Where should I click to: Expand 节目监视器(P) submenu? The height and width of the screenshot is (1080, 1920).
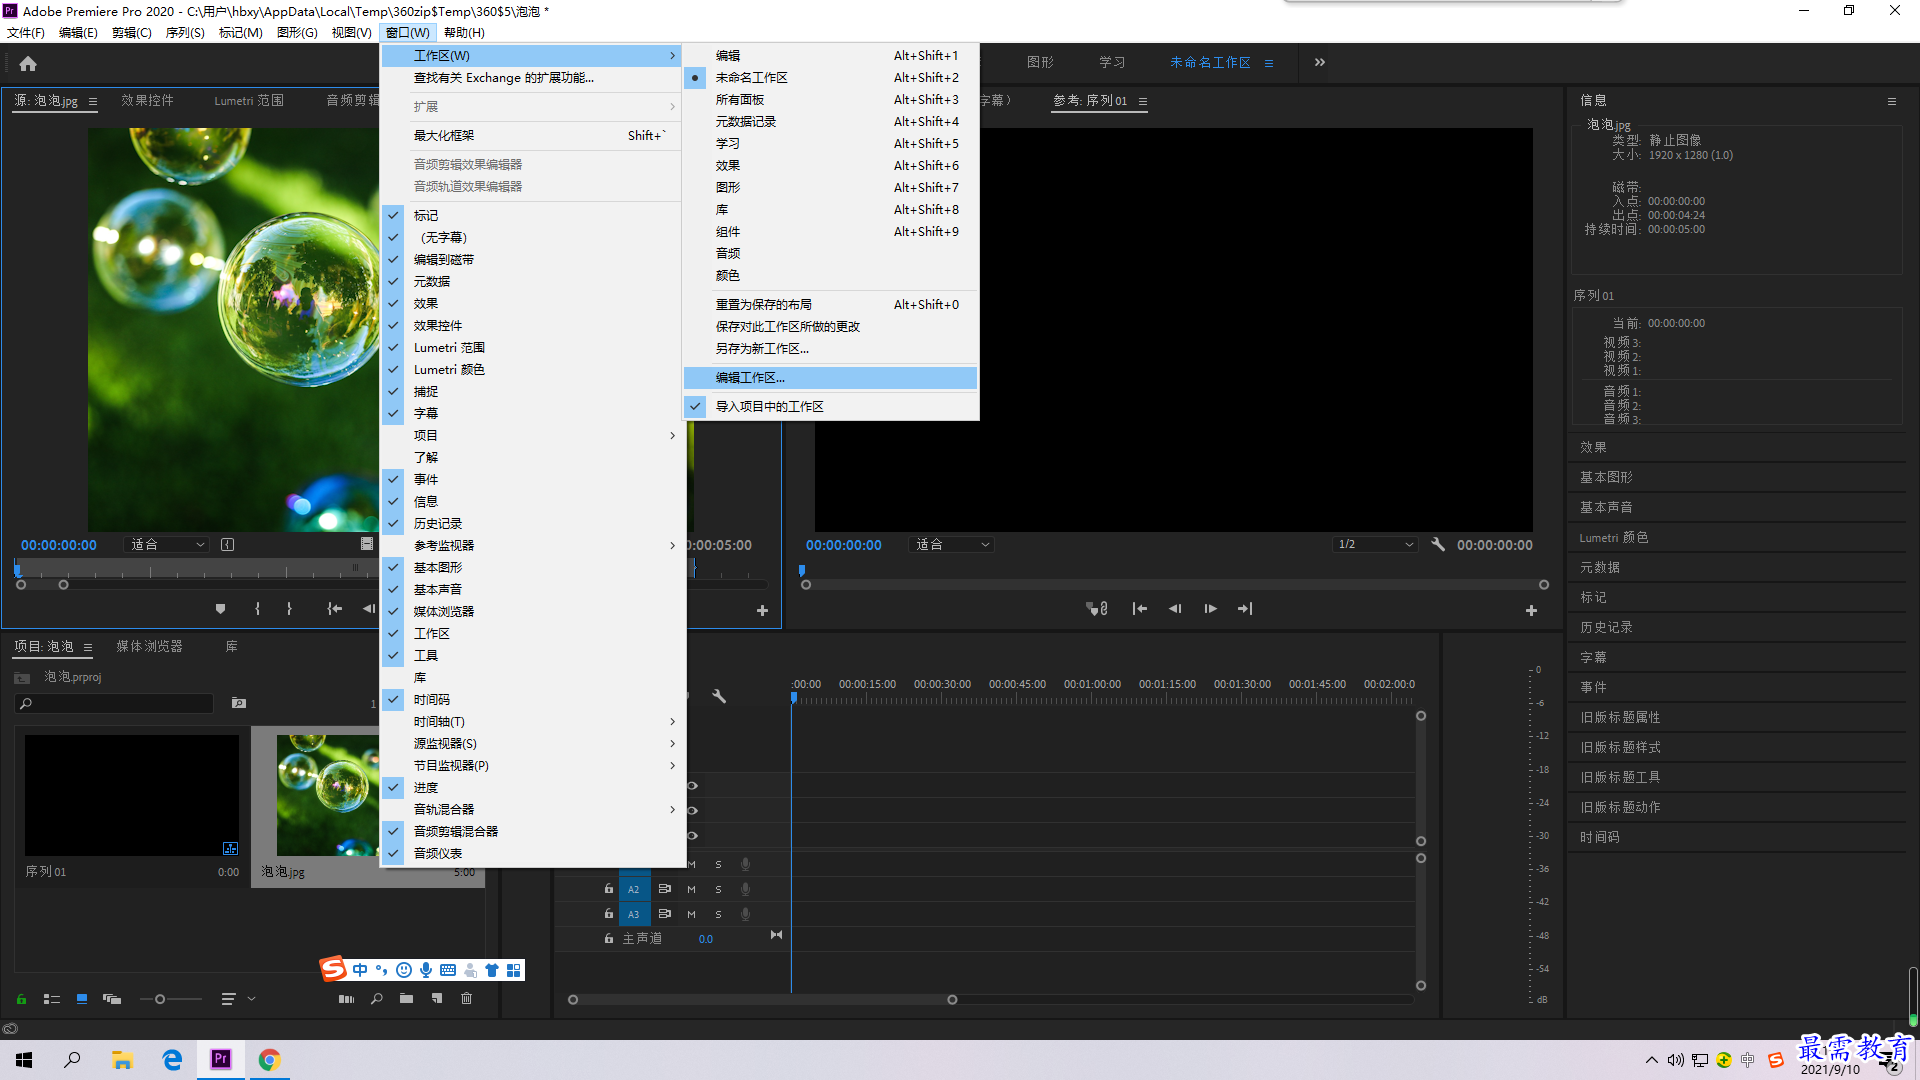(x=532, y=765)
